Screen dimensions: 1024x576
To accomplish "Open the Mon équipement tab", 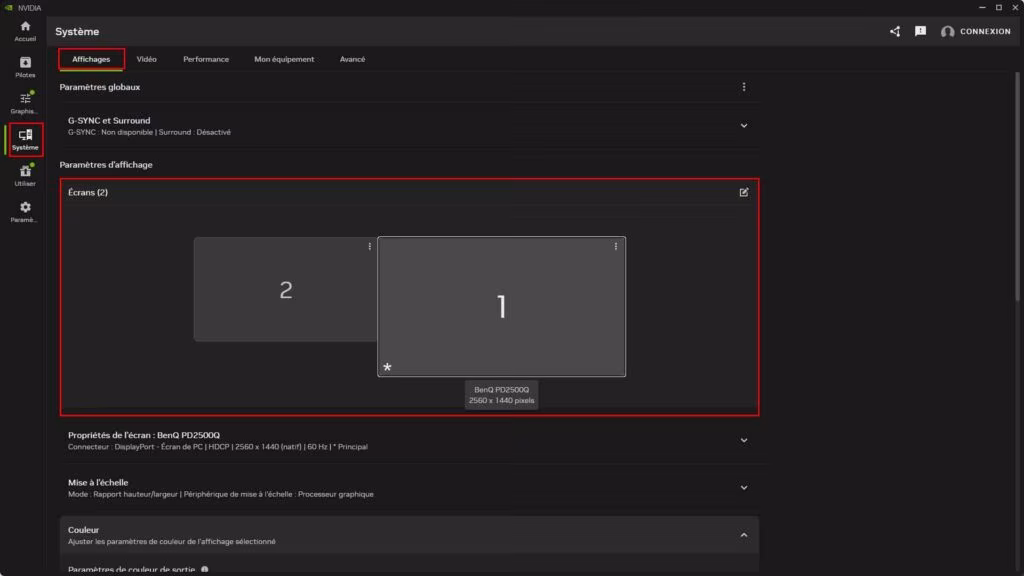I will pos(284,59).
